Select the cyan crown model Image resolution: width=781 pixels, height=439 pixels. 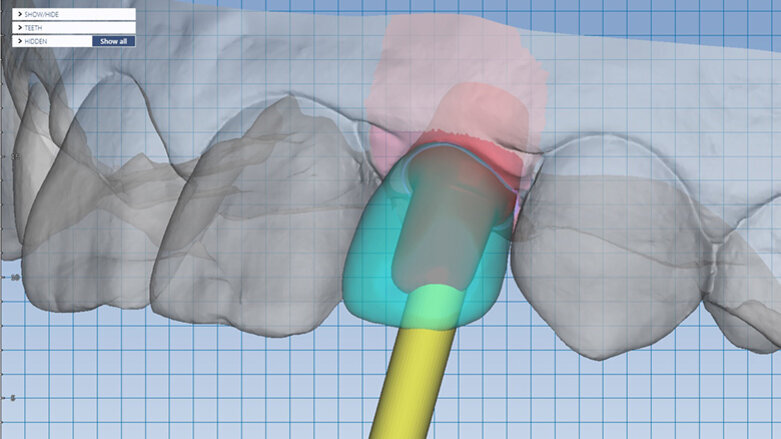click(x=370, y=270)
